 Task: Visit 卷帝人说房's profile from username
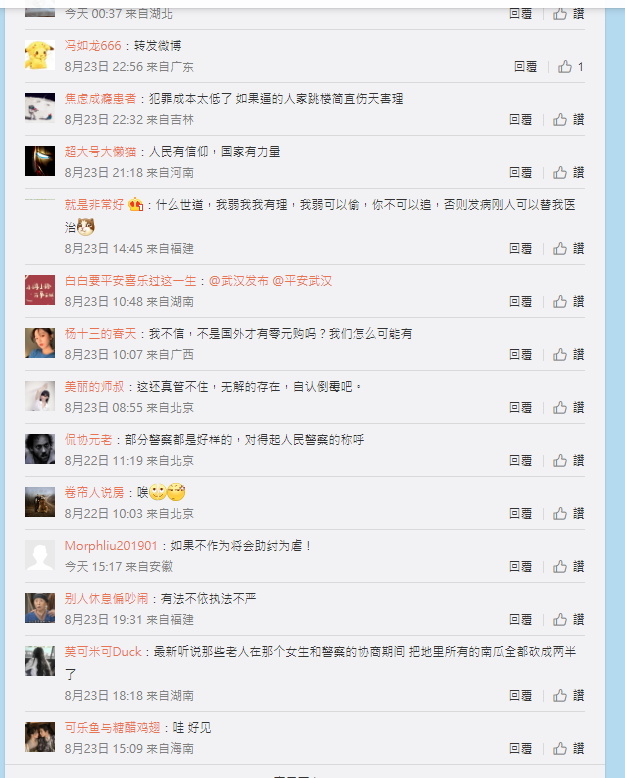click(x=94, y=493)
